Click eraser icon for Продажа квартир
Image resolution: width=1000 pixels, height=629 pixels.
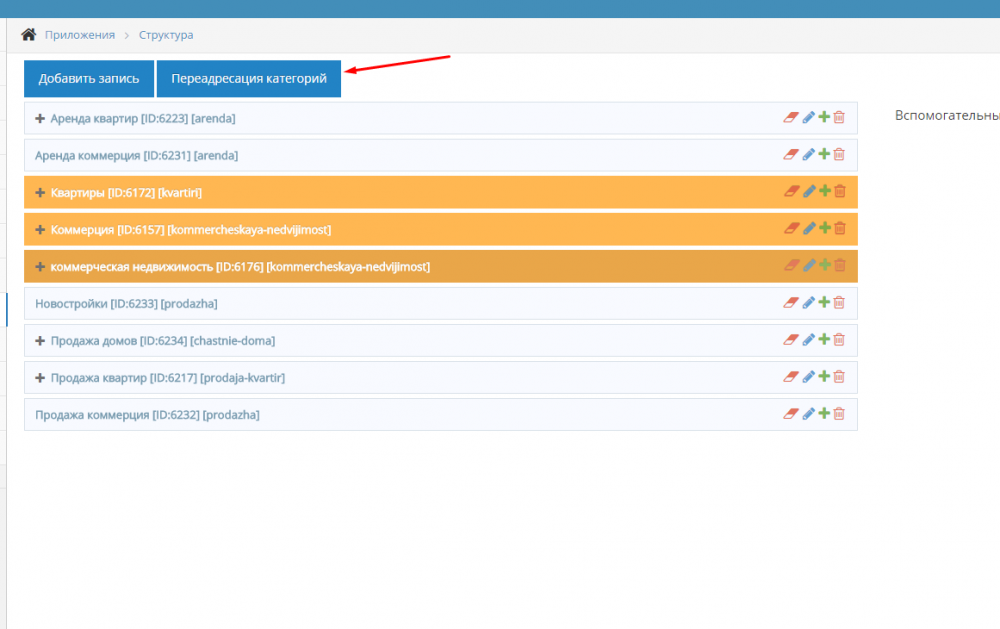(x=791, y=376)
